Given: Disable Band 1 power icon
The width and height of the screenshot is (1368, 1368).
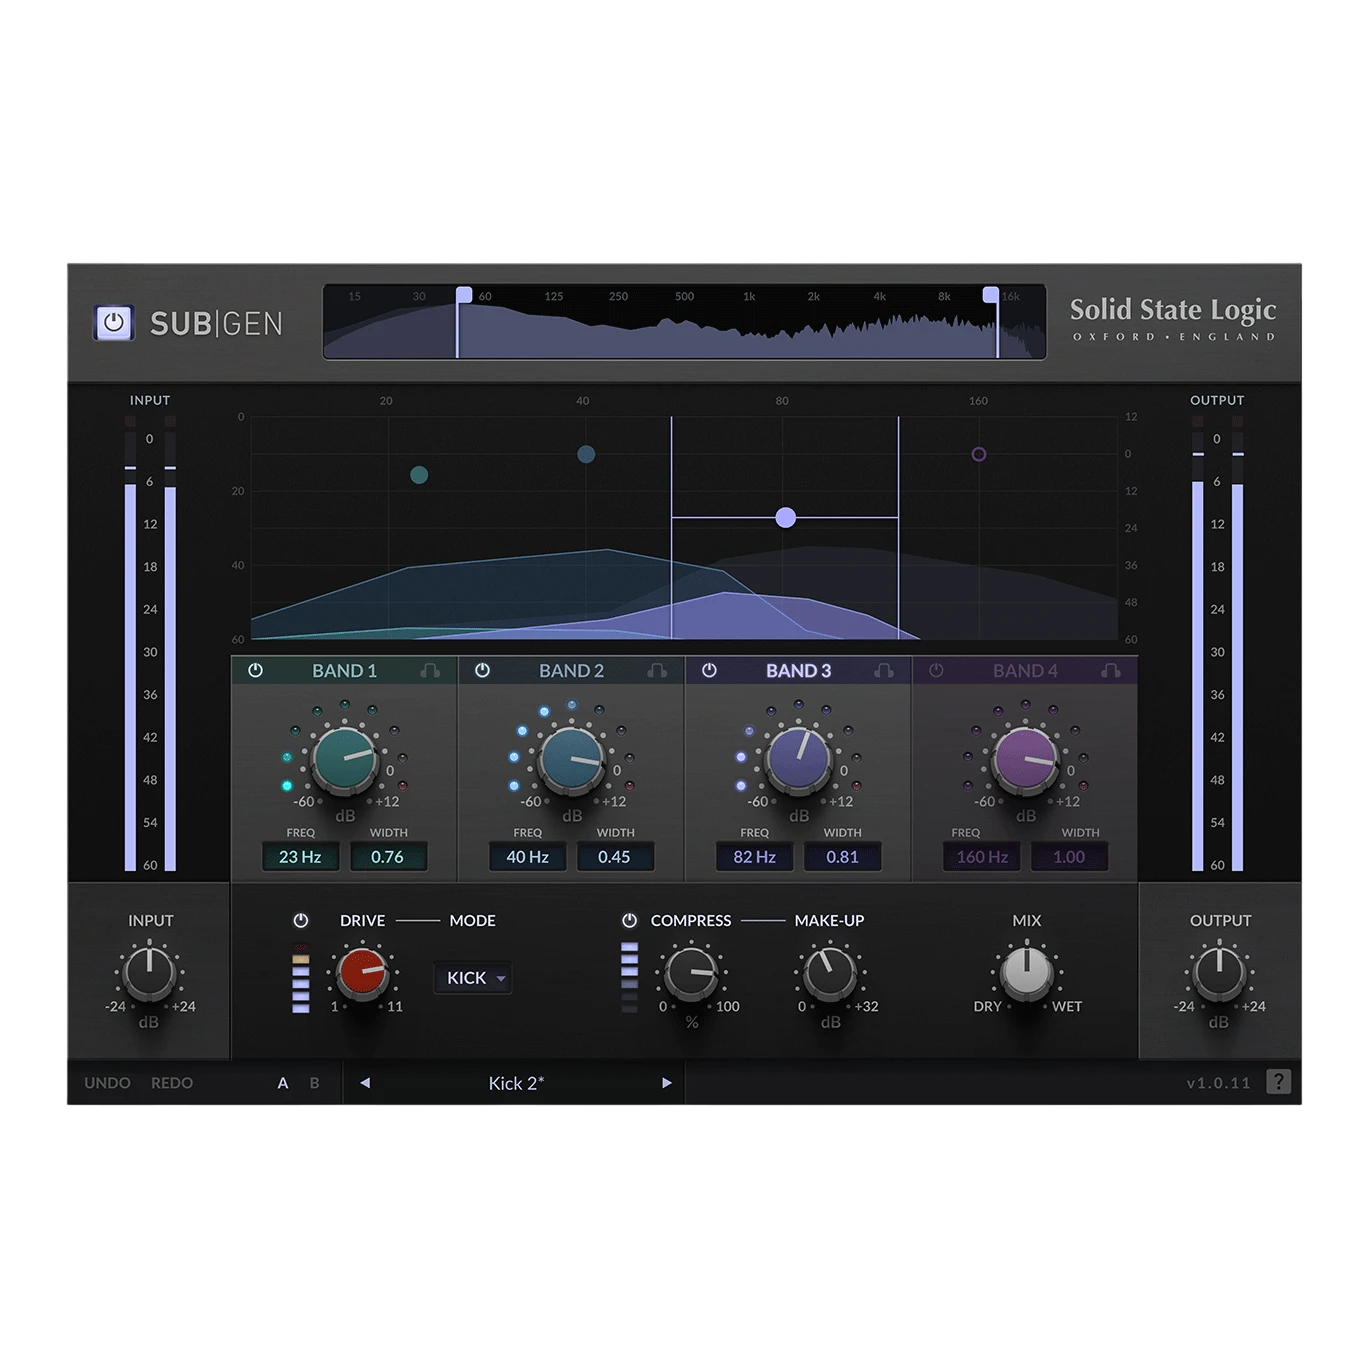Looking at the screenshot, I should (x=255, y=671).
